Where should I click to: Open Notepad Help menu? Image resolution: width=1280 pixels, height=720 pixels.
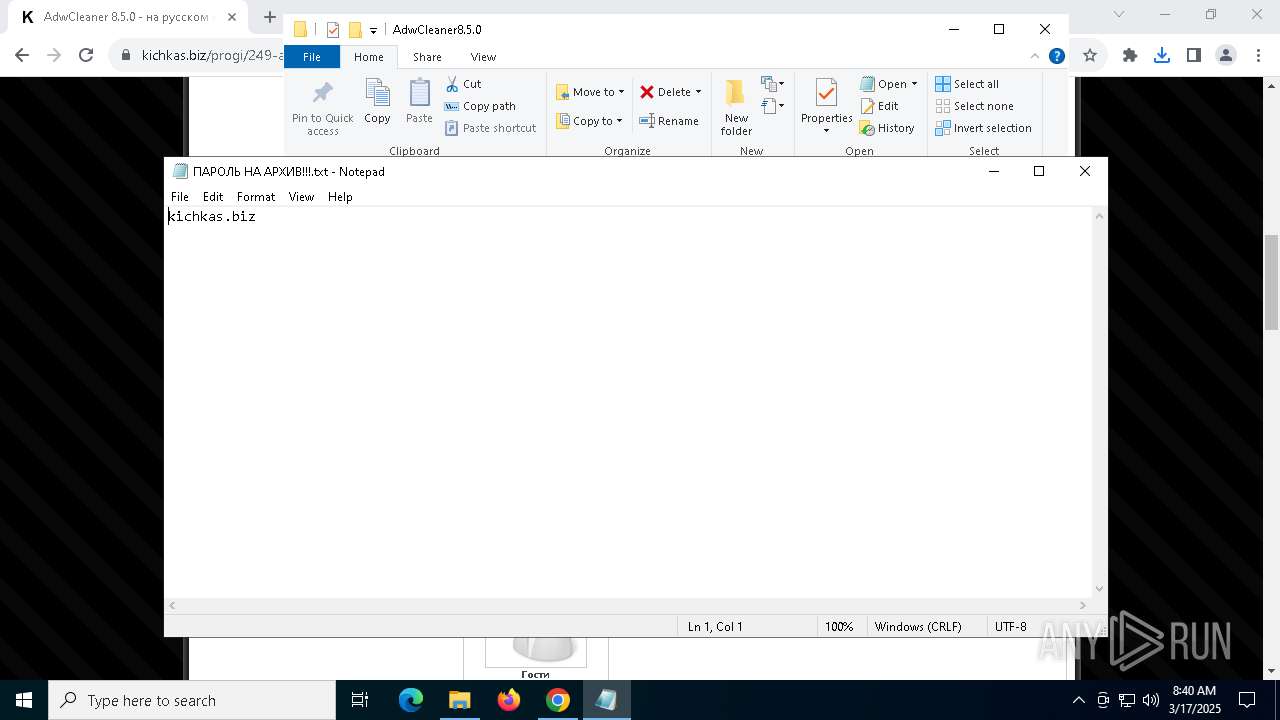point(340,197)
